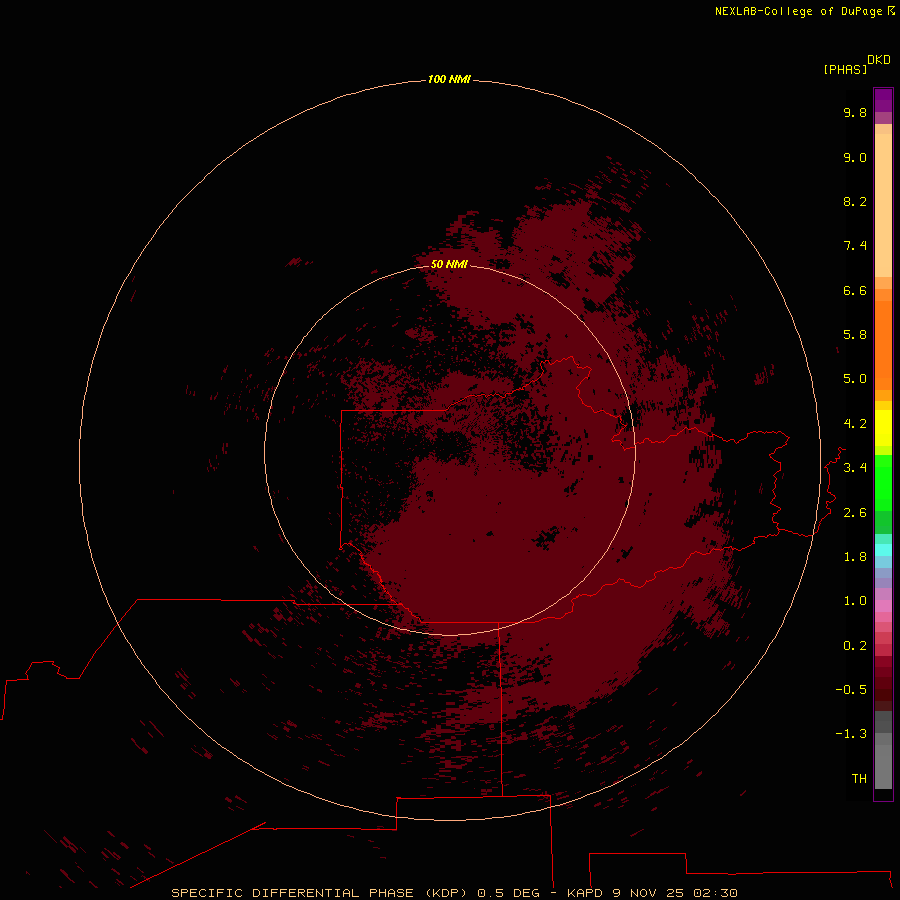
Task: Click the [PHAS] legend label
Action: click(845, 69)
